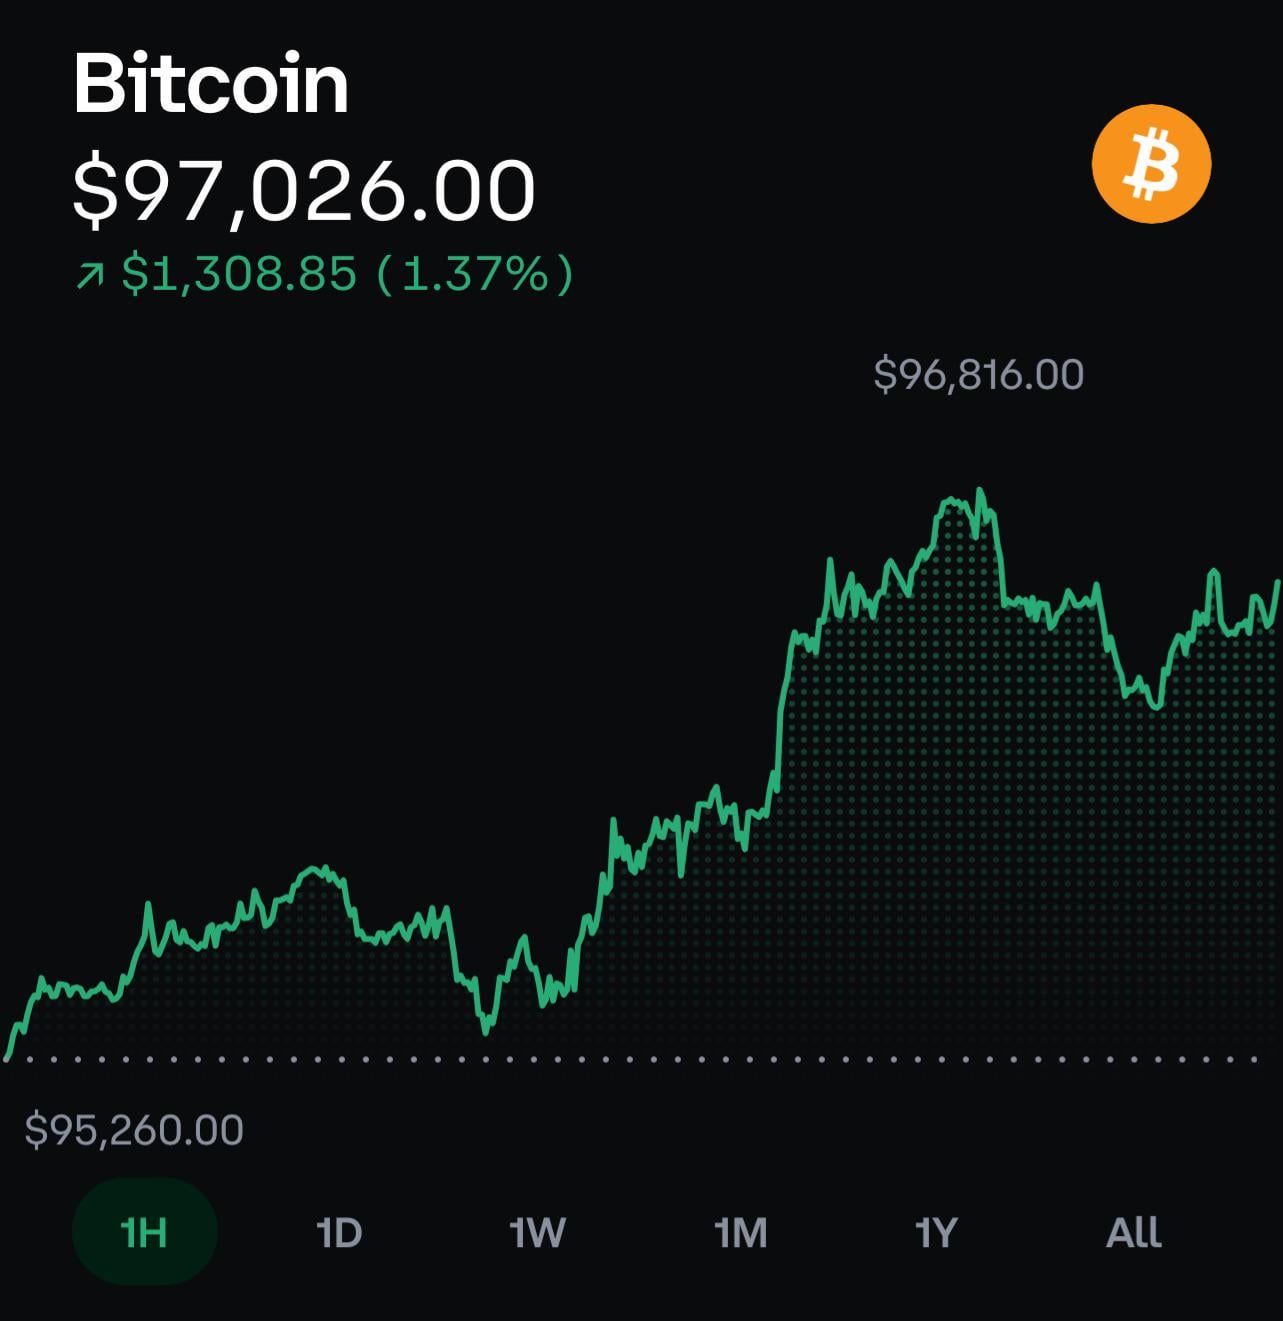
Task: Select the All time range
Action: point(1133,1232)
